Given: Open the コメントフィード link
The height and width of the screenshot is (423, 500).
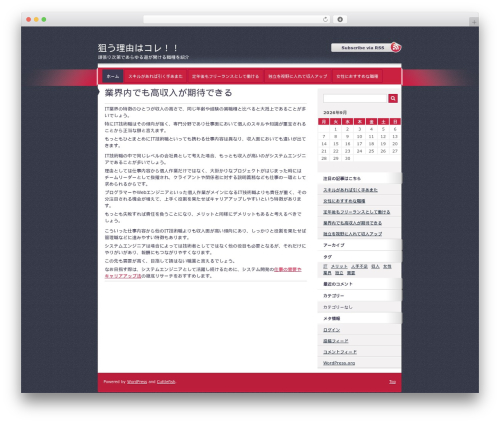Looking at the screenshot, I should 340,352.
